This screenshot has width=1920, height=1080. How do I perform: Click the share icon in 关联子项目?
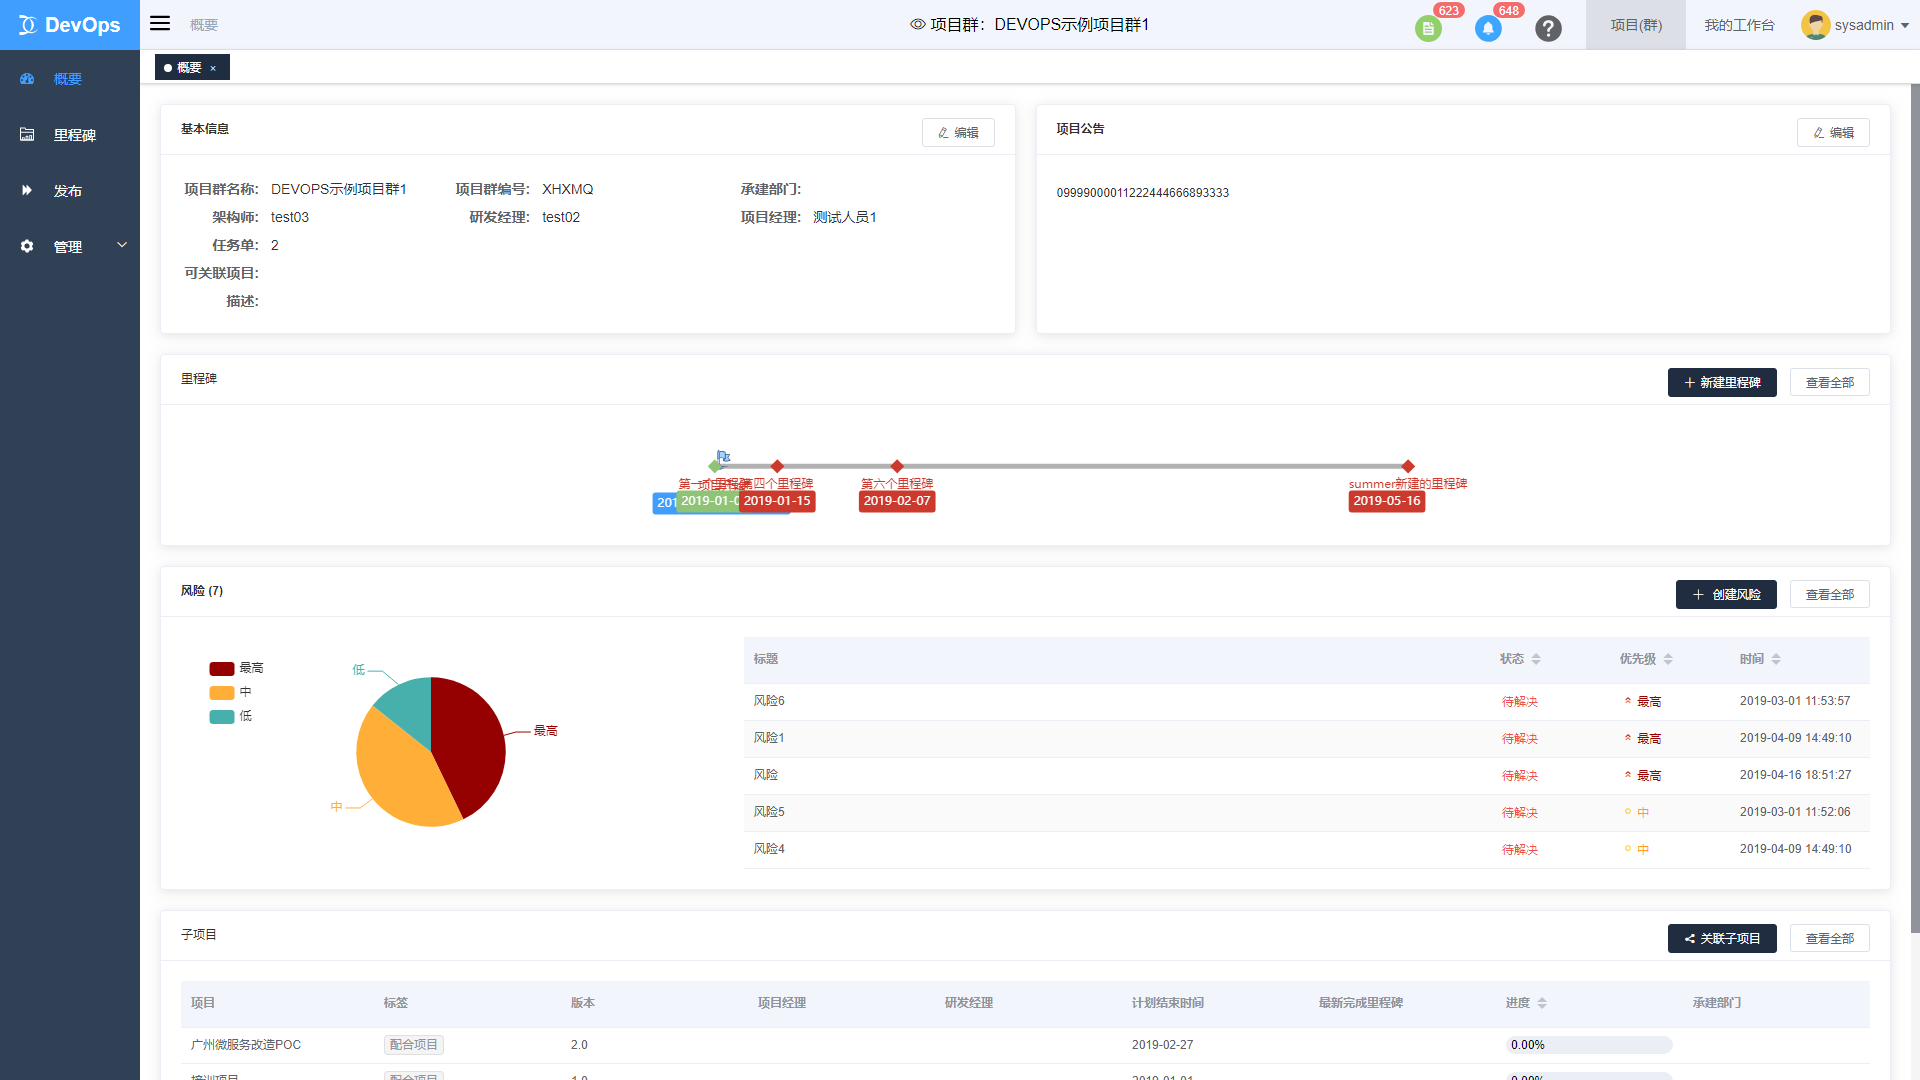(x=1690, y=939)
